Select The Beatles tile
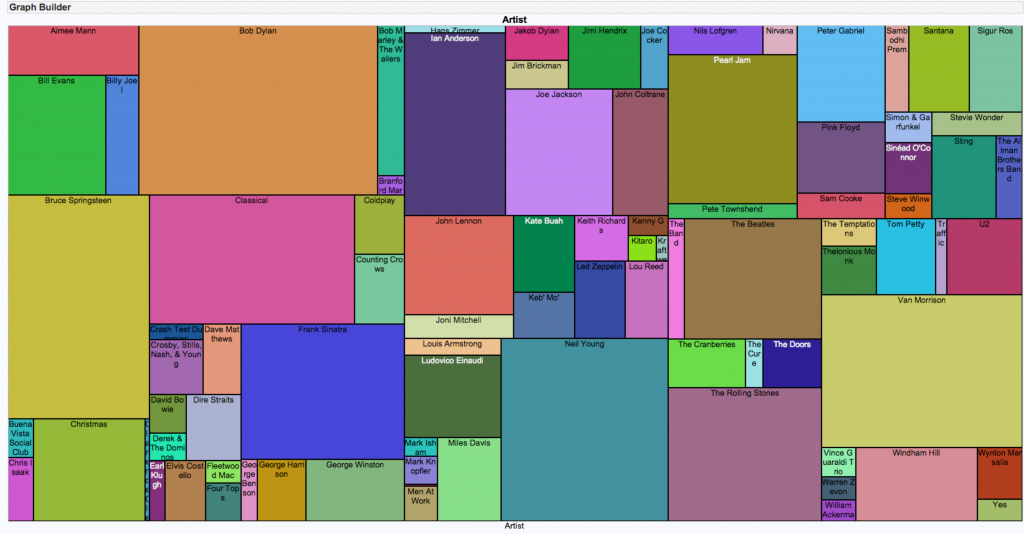 tap(752, 279)
